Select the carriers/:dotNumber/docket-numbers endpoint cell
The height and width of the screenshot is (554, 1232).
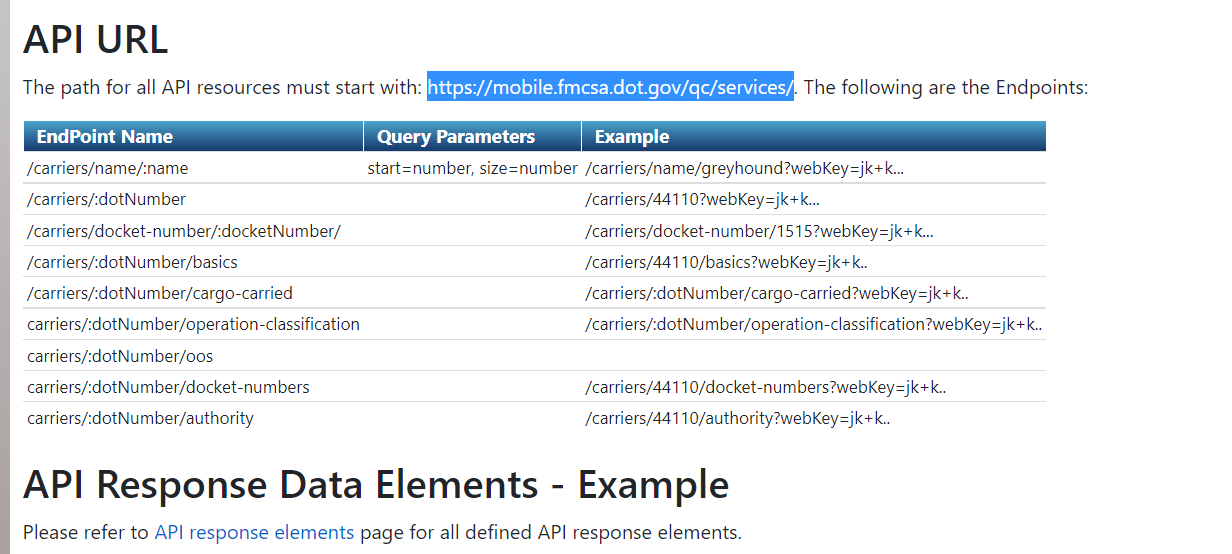[x=168, y=387]
